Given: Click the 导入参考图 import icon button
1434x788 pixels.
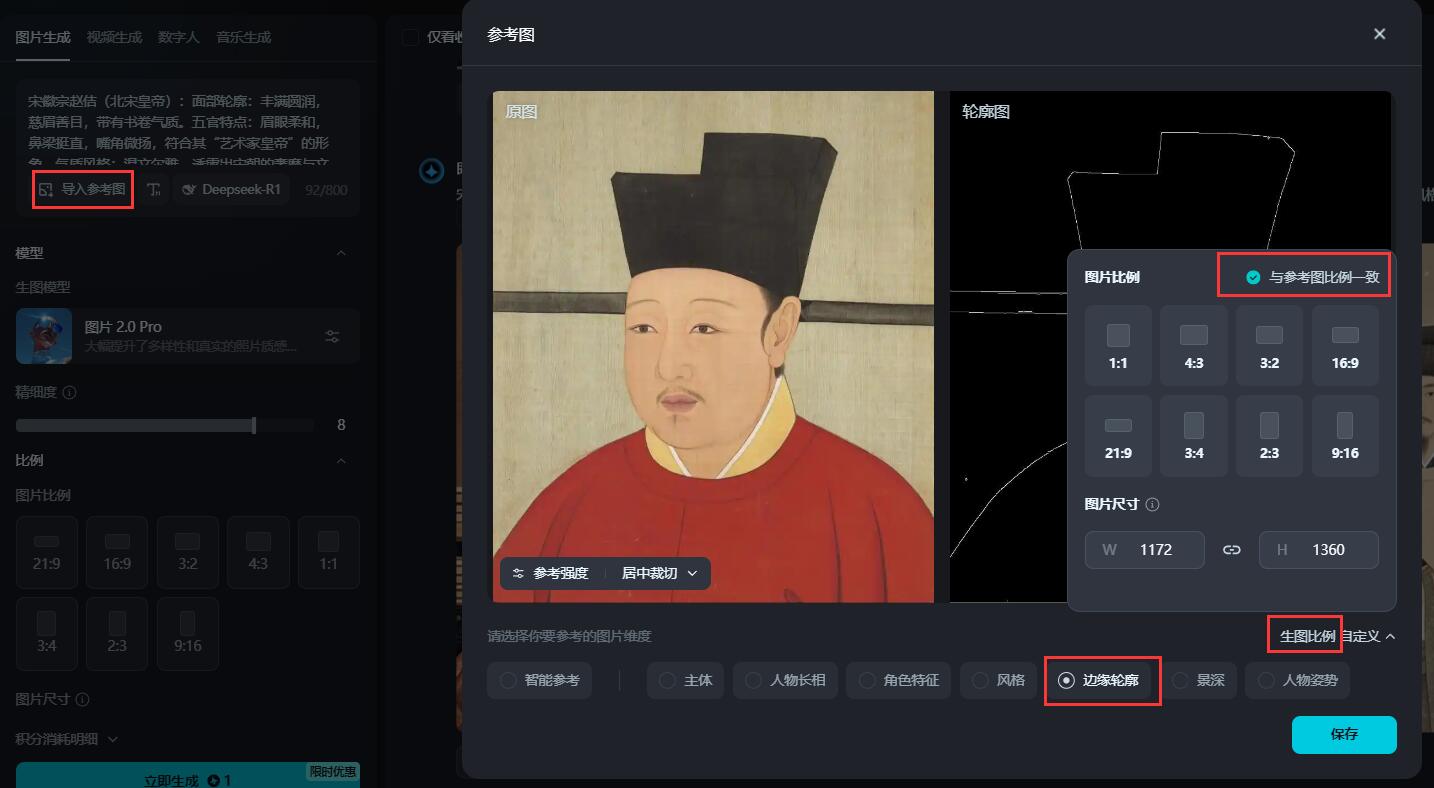Looking at the screenshot, I should (x=83, y=189).
